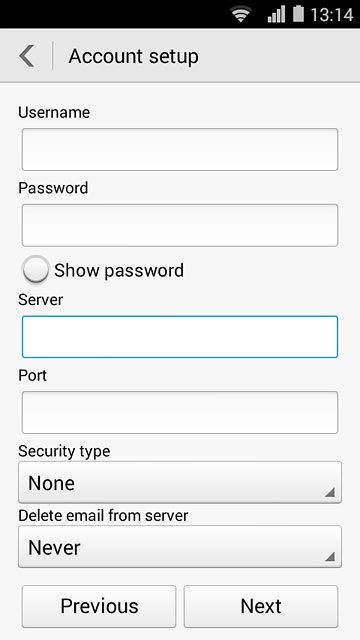Tap the back arrow icon
The image size is (360, 640).
coord(27,56)
